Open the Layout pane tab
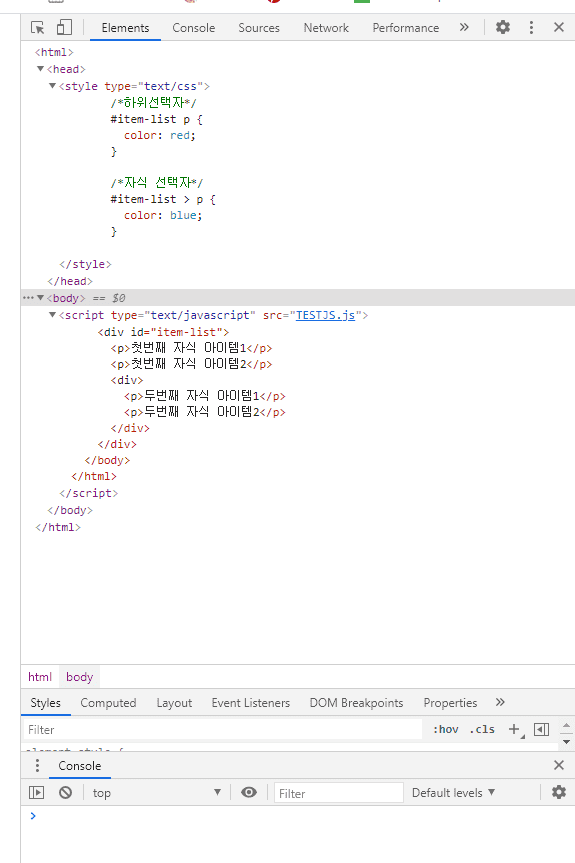The image size is (575, 863). tap(174, 703)
